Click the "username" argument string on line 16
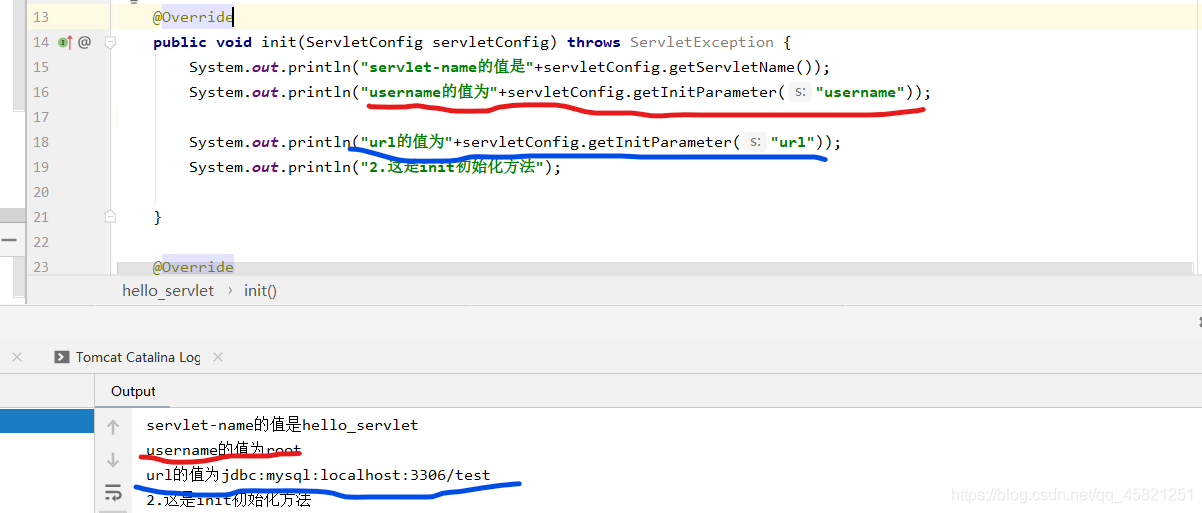The width and height of the screenshot is (1202, 513). (860, 92)
